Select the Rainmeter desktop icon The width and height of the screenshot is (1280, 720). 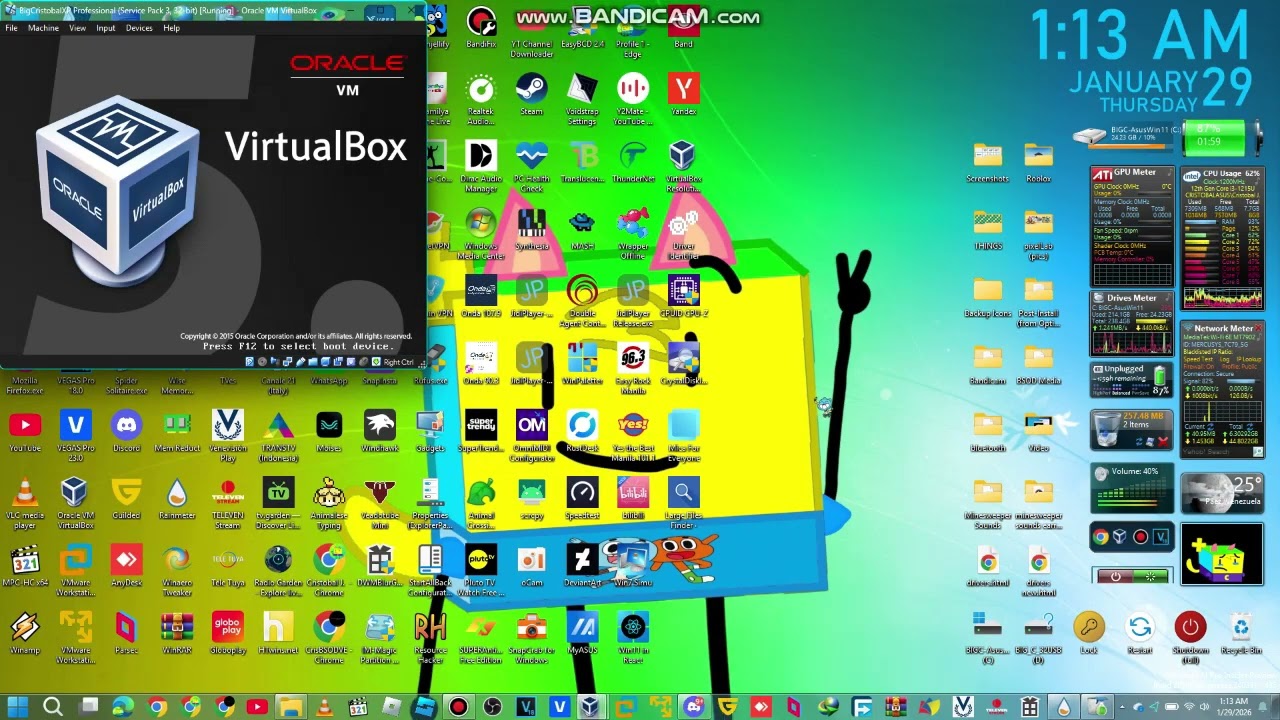click(x=177, y=498)
